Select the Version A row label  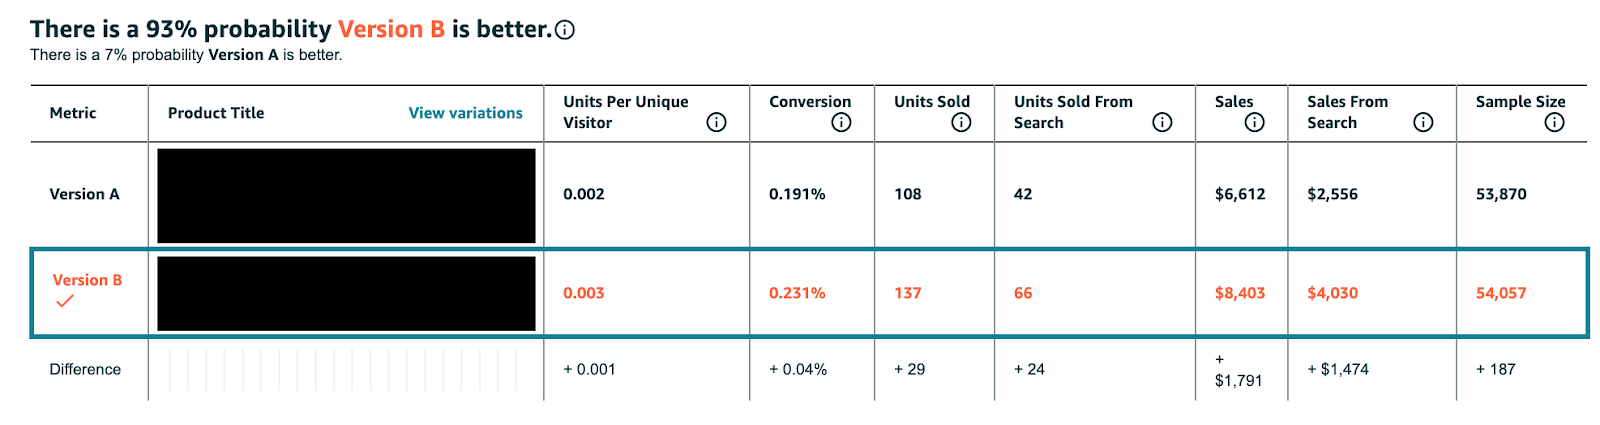pos(84,194)
